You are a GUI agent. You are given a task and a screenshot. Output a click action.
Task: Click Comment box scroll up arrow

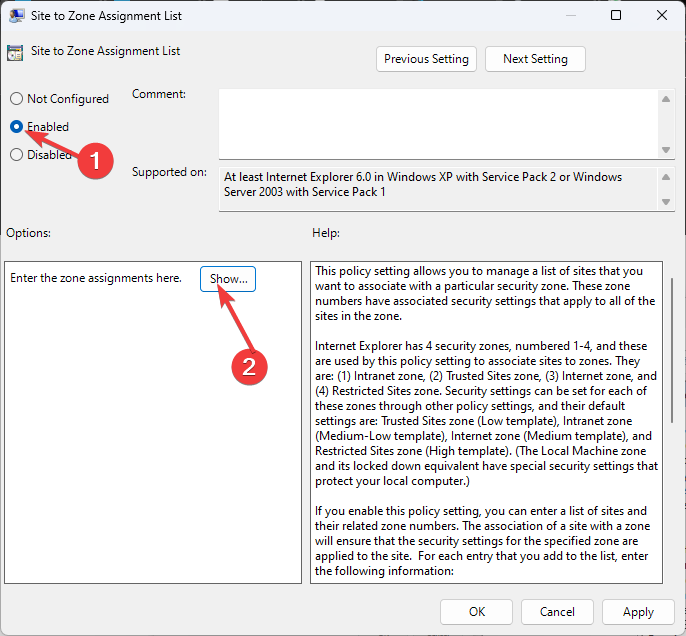[666, 99]
